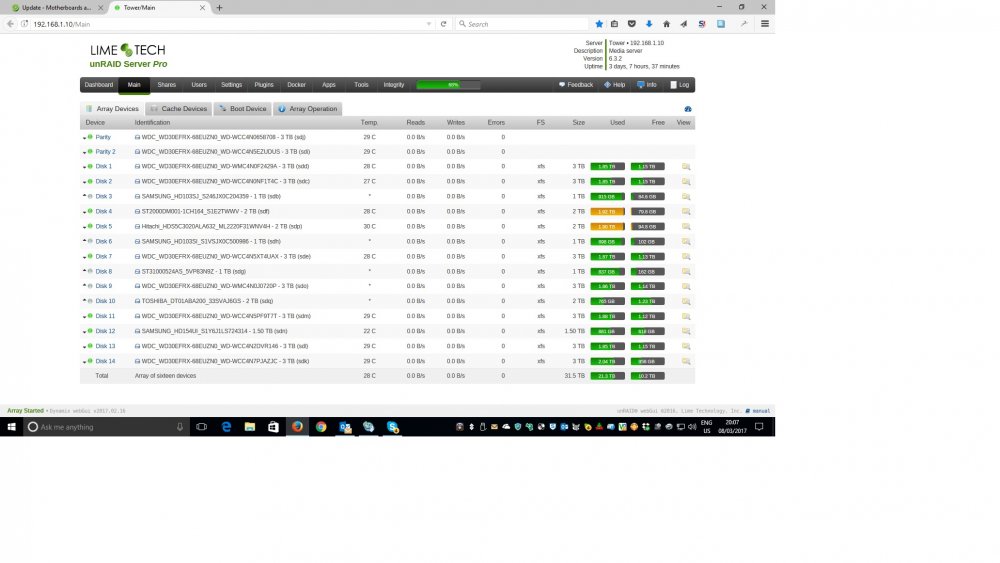Screen dimensions: 1000x563
Task: Switch to Boot Device tab
Action: [243, 109]
